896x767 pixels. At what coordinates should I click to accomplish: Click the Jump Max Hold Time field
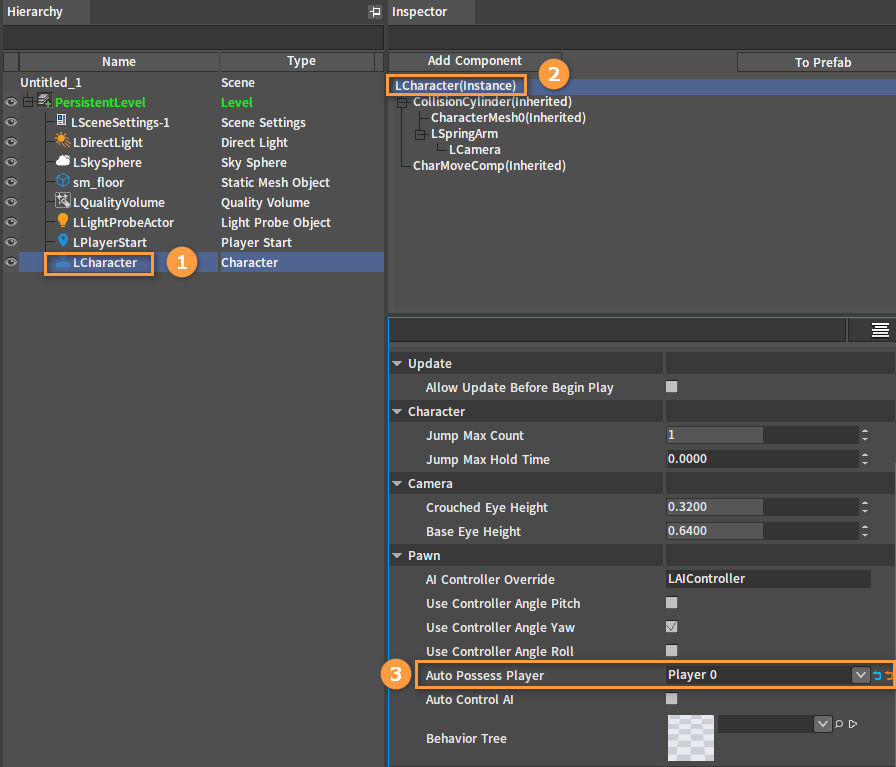pos(762,459)
